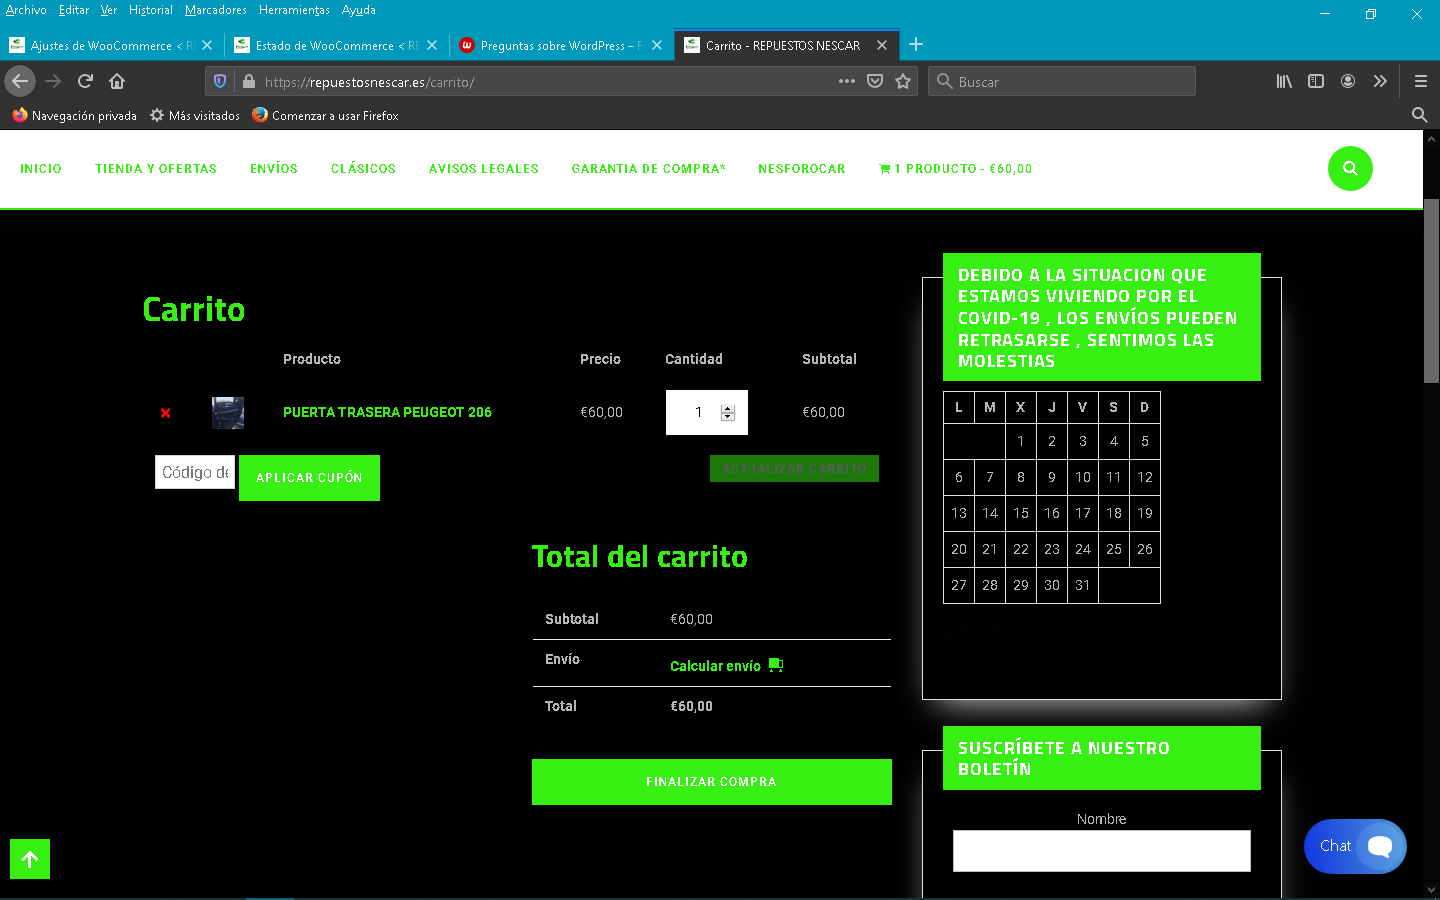Click the vertical page scrollbar thumb

point(1431,290)
